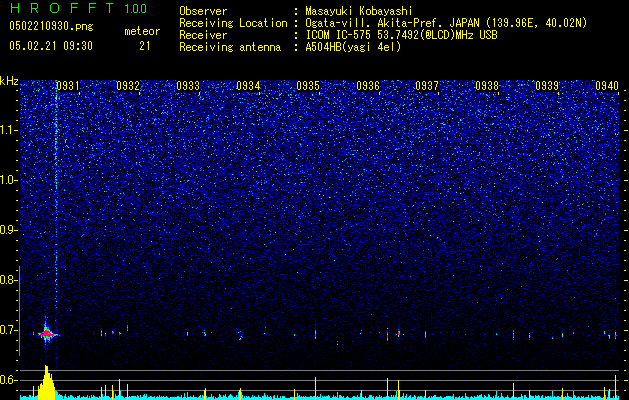Click the 0939 time marker
This screenshot has height=400, width=629.
click(547, 85)
